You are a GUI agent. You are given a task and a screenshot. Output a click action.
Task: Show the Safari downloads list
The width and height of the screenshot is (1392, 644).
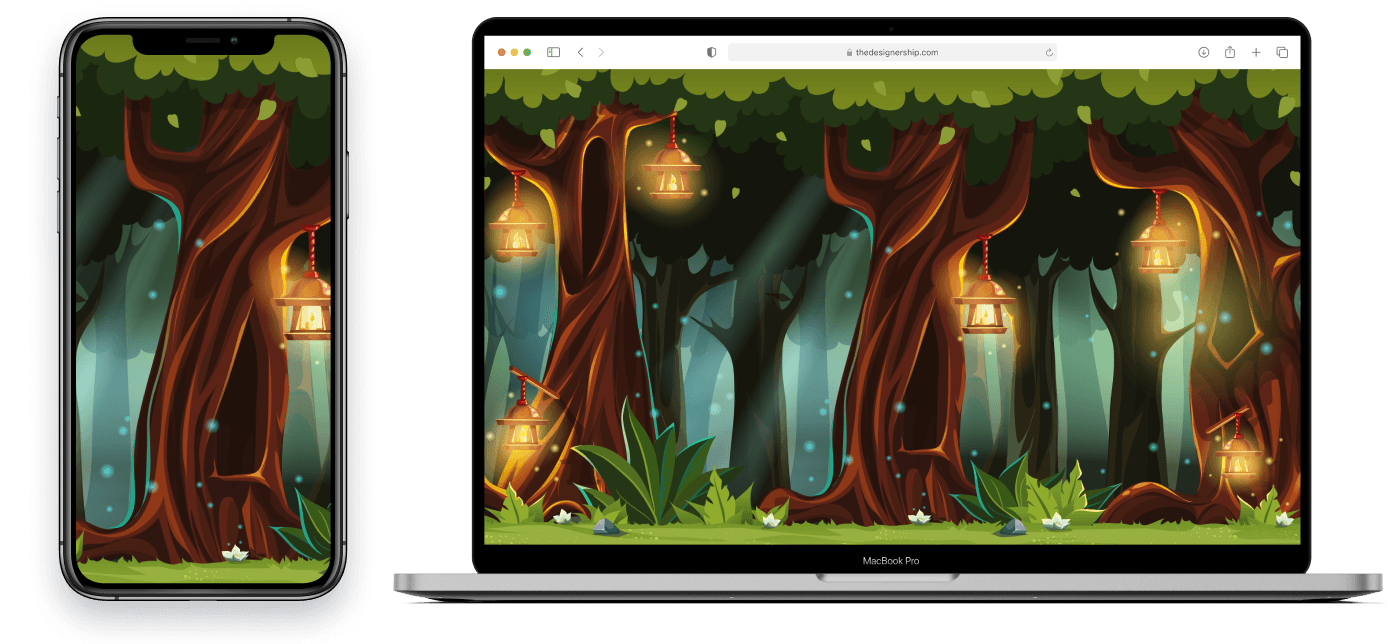tap(1203, 52)
